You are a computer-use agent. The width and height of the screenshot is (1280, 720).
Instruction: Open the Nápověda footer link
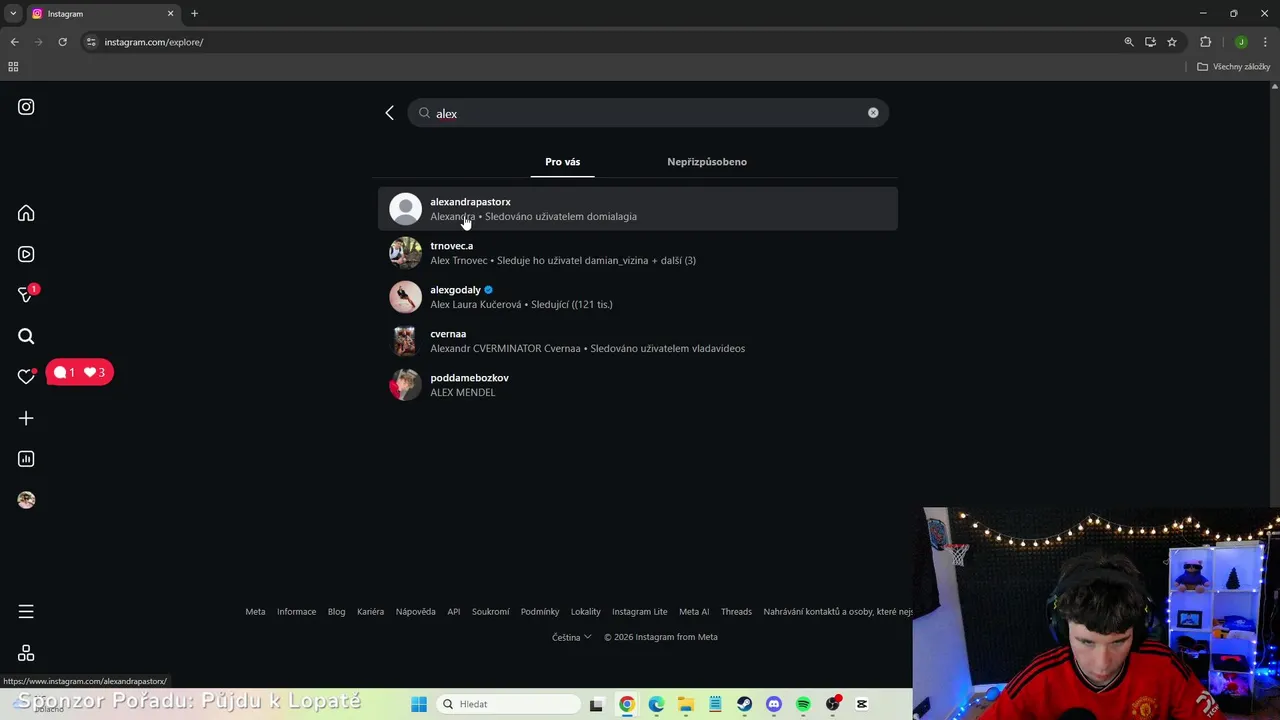tap(415, 612)
